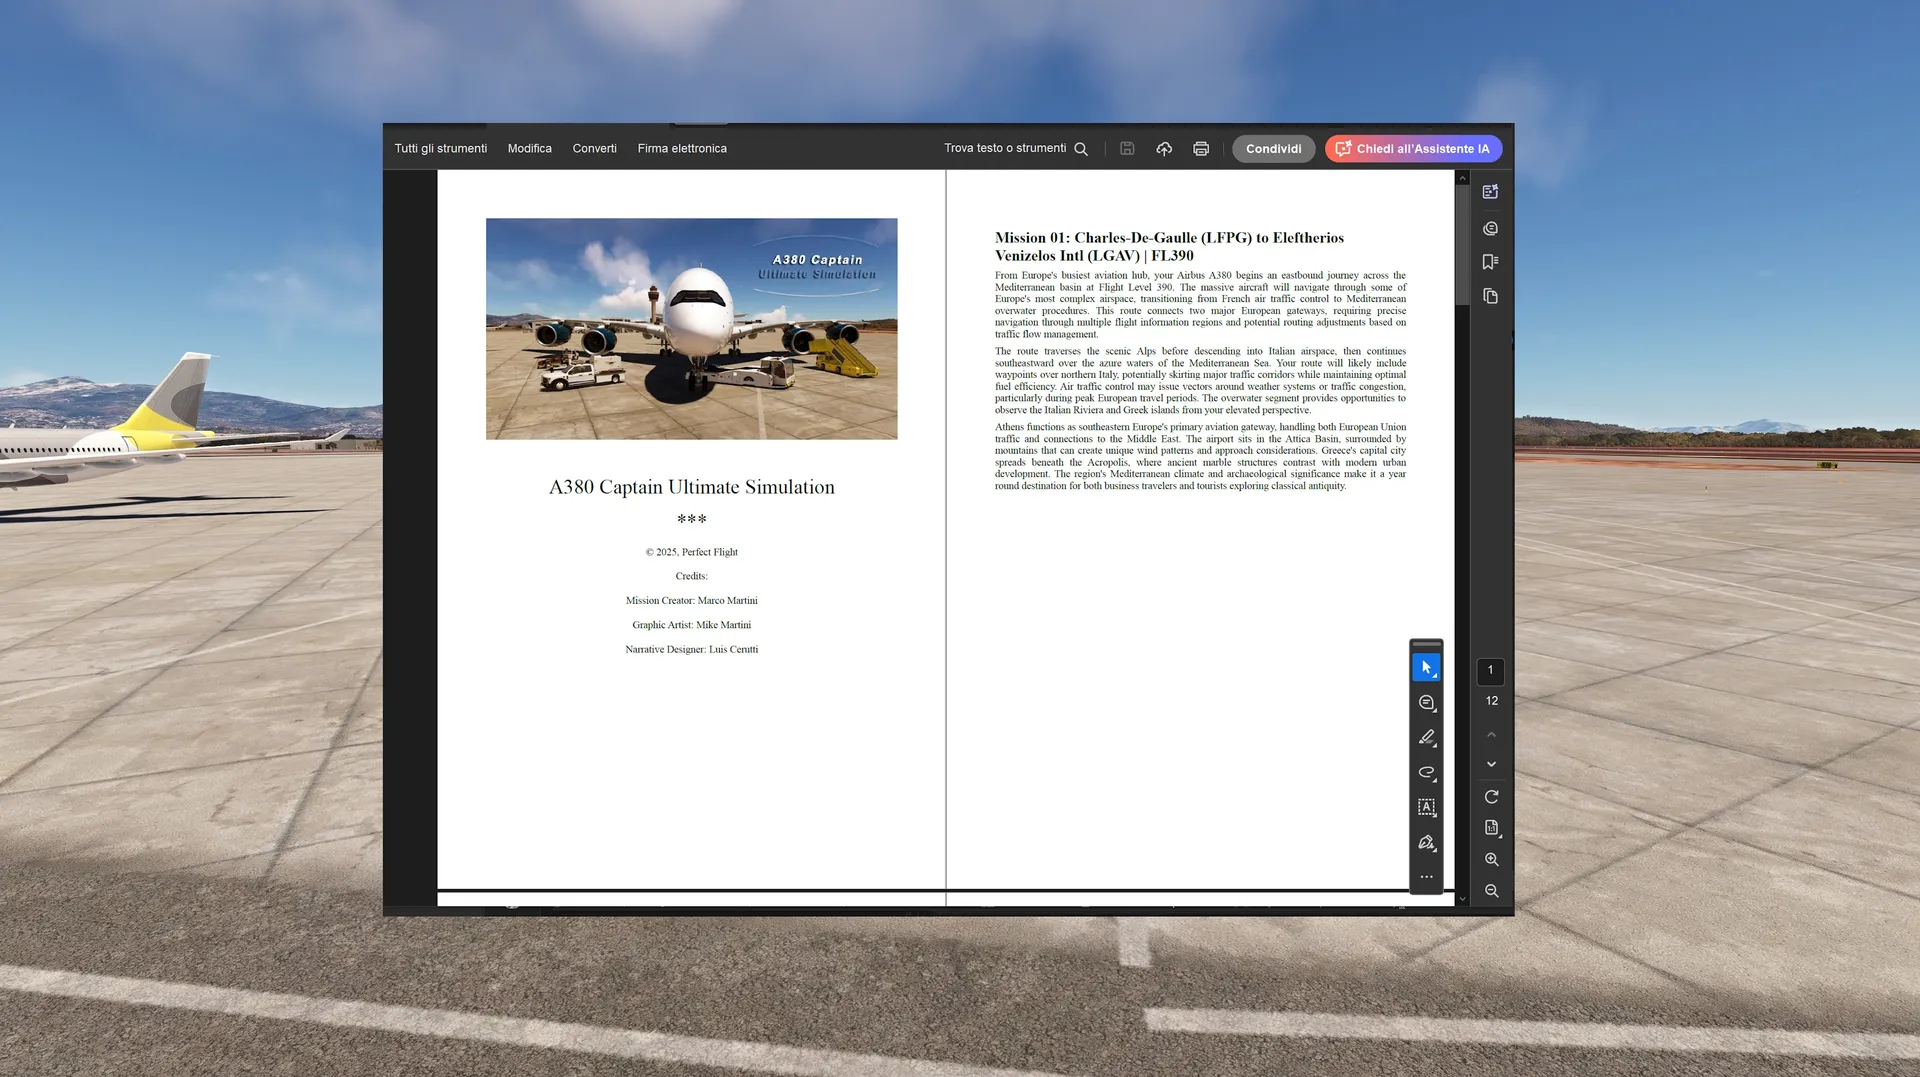The width and height of the screenshot is (1920, 1077).
Task: Click the Condividi button
Action: [x=1273, y=149]
